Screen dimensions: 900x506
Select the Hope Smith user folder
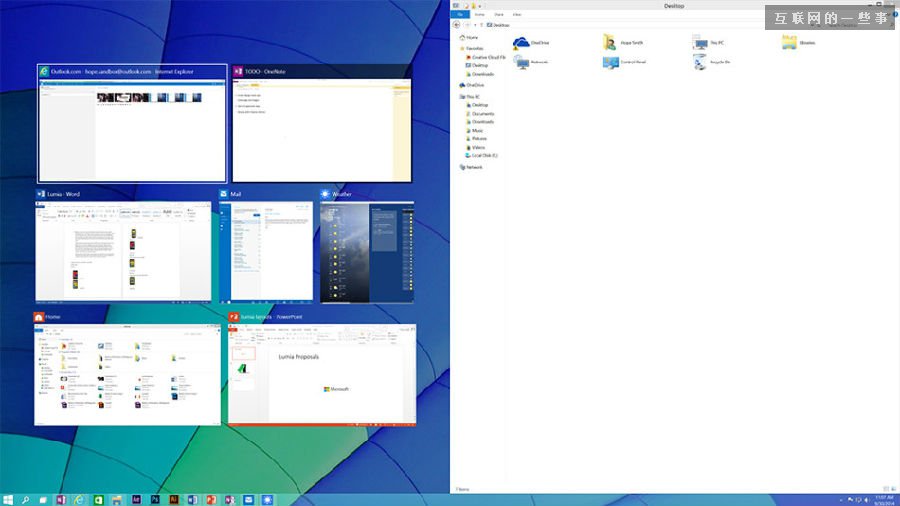623,43
